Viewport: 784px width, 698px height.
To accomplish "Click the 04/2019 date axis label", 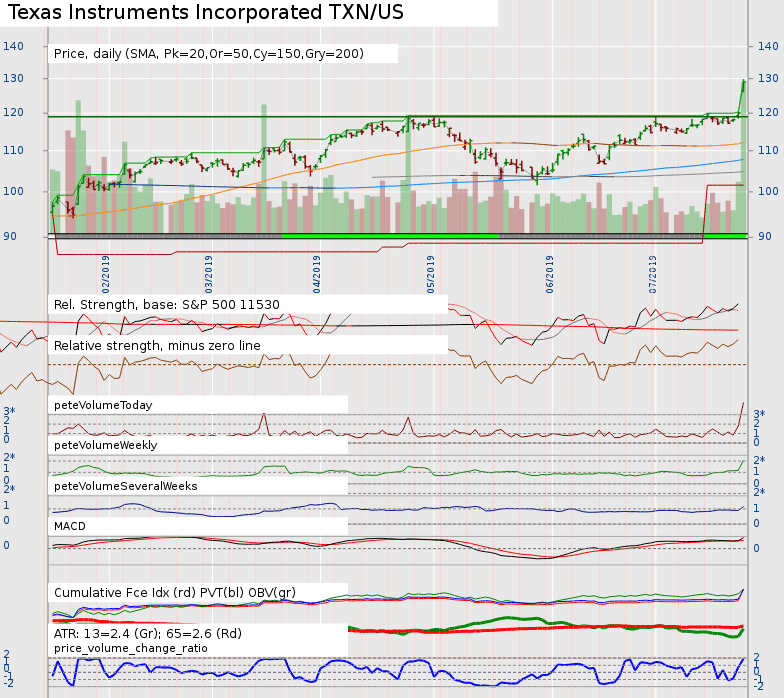I will tap(316, 274).
